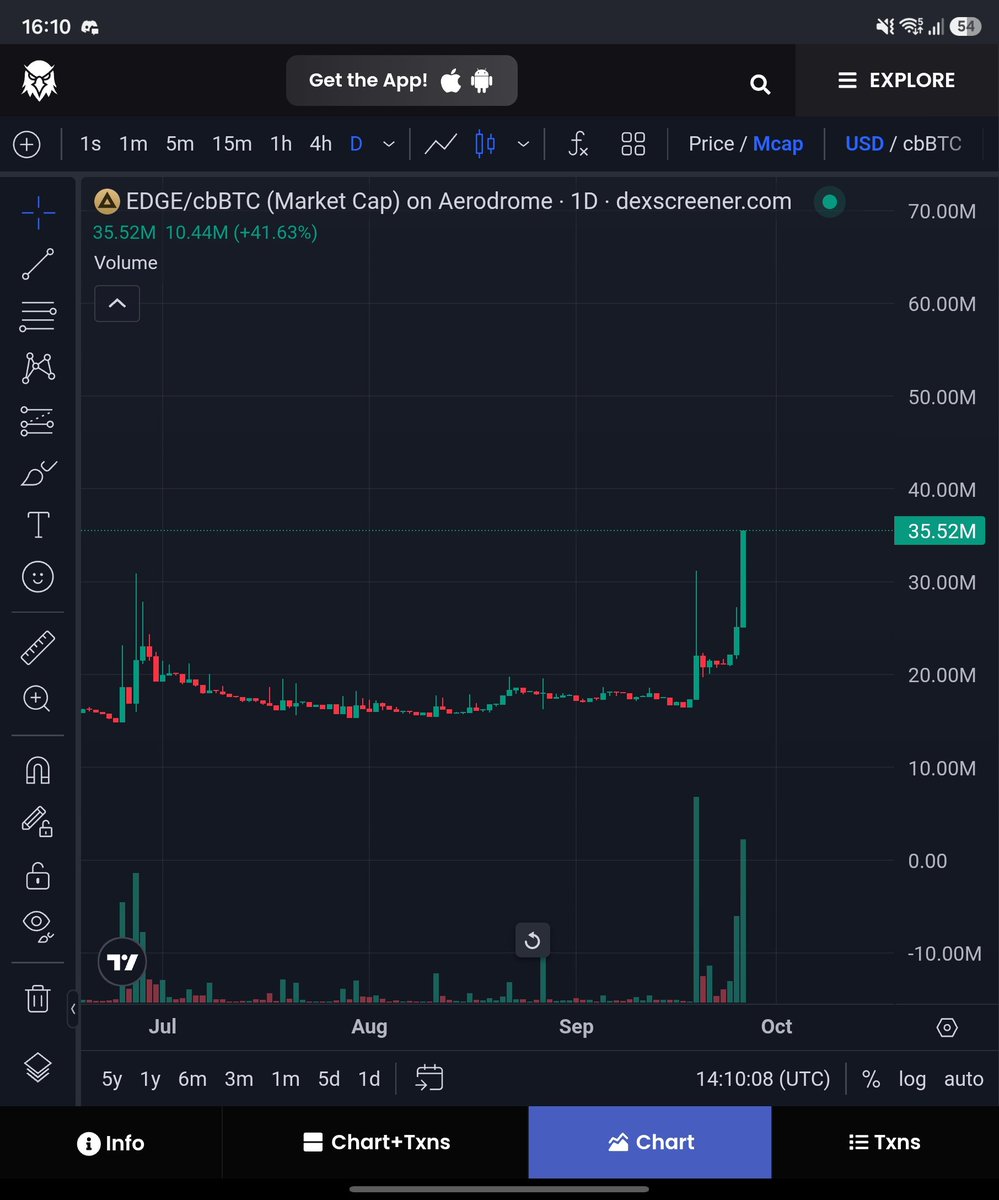The width and height of the screenshot is (999, 1200).
Task: Toggle log scale
Action: point(912,1079)
